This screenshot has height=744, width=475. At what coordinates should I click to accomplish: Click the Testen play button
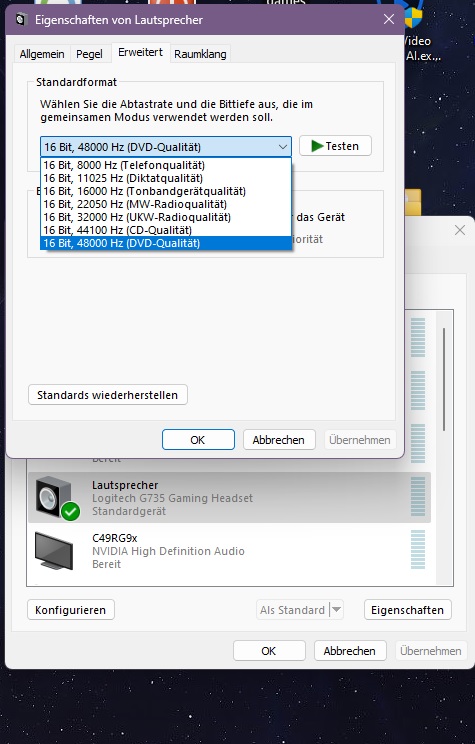click(335, 146)
